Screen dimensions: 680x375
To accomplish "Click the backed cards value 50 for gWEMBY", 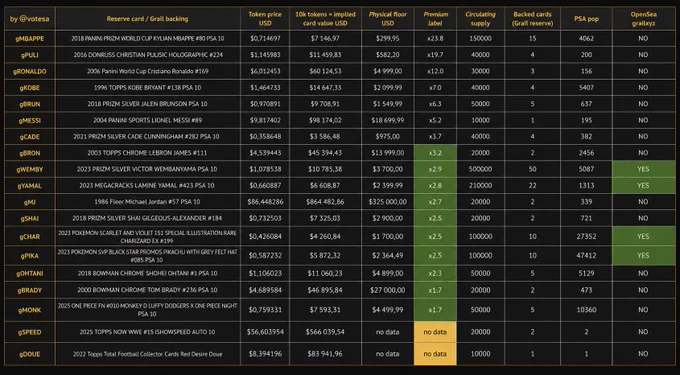I will click(533, 169).
